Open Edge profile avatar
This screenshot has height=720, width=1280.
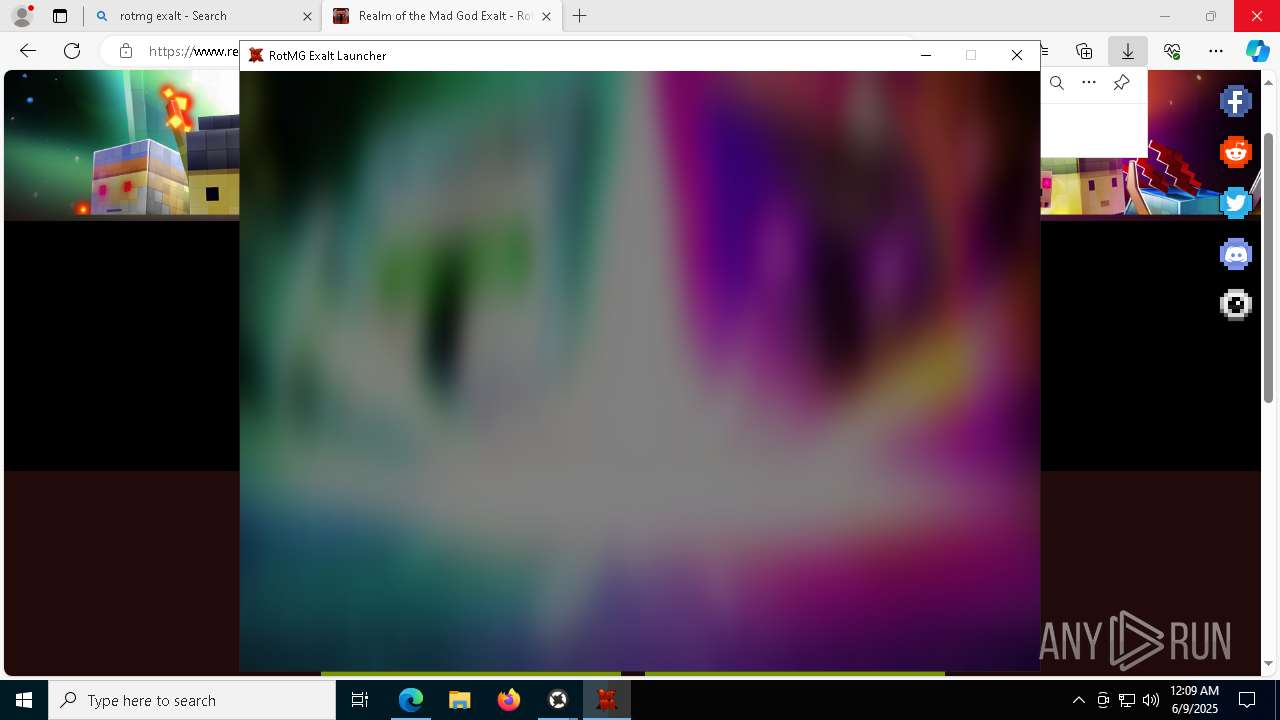pos(21,16)
